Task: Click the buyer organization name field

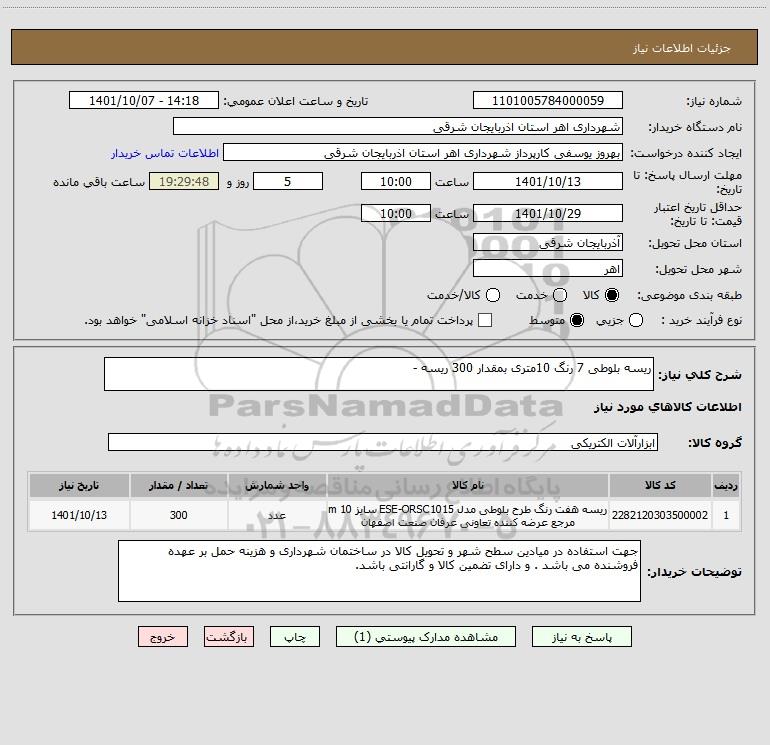Action: pyautogui.click(x=398, y=127)
